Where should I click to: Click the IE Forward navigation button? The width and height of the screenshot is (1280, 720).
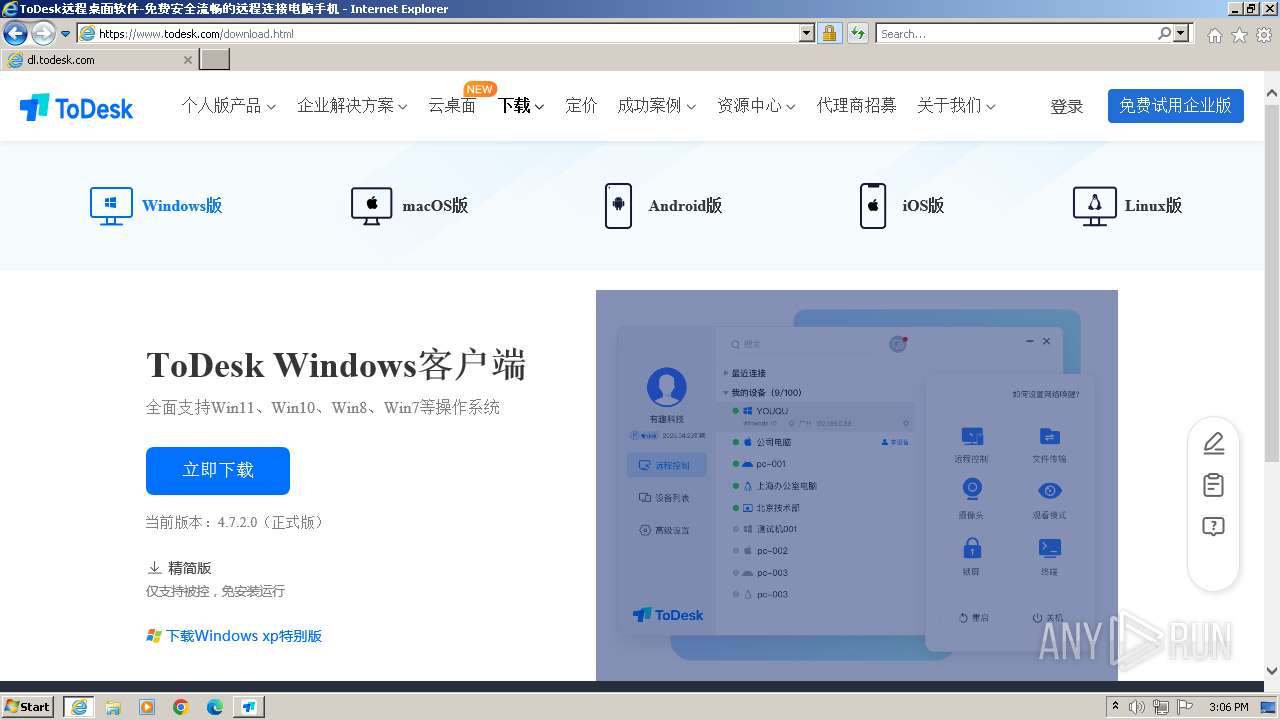[43, 34]
